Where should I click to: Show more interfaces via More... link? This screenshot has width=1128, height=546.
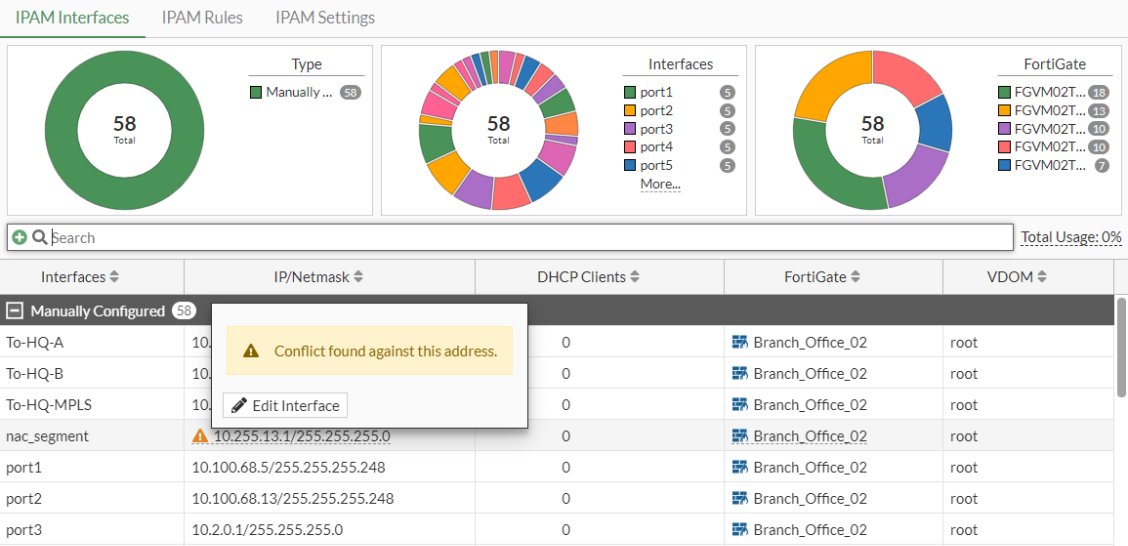(660, 184)
